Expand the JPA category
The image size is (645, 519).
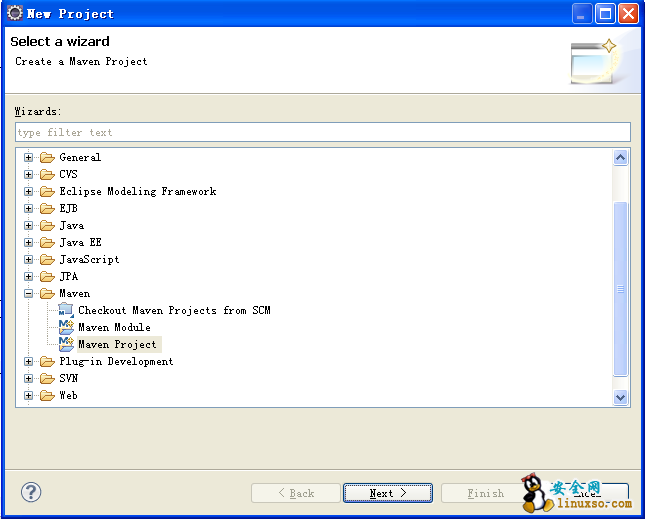click(29, 277)
